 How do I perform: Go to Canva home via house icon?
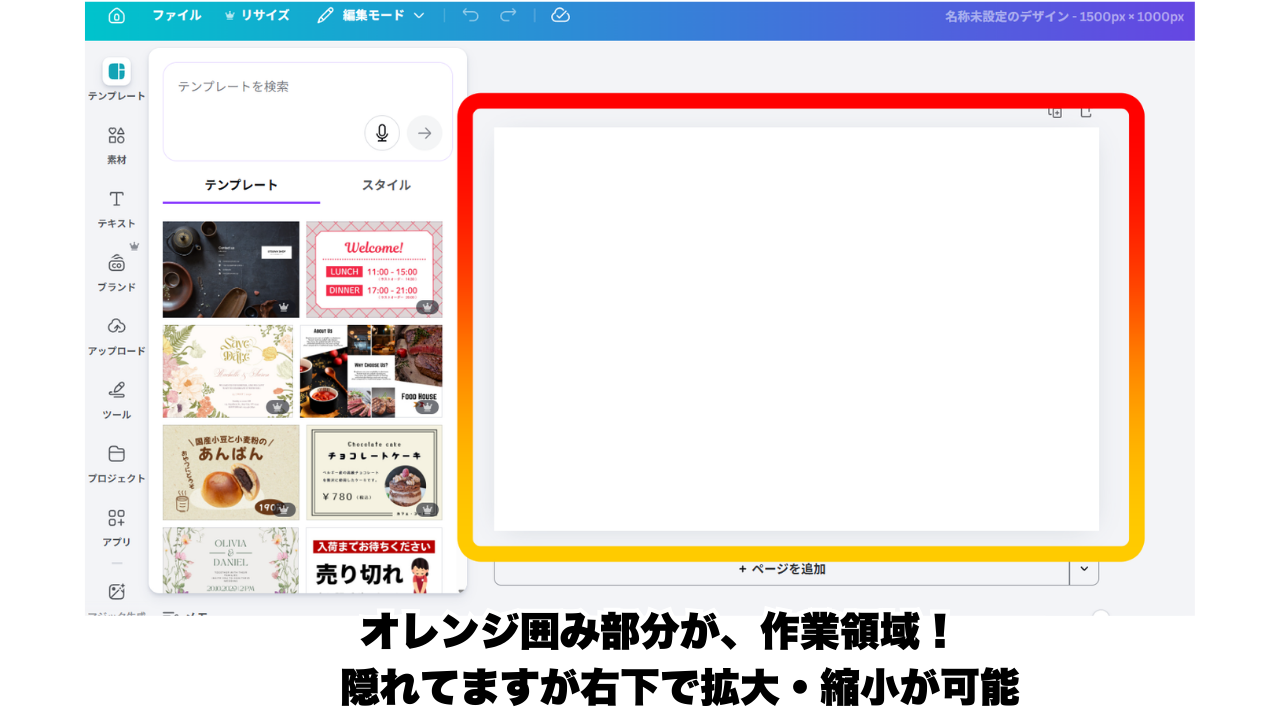click(x=117, y=15)
